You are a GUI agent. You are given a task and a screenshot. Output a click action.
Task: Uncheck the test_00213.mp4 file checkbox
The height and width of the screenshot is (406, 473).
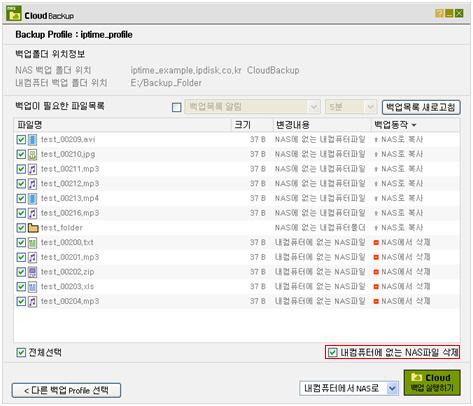pos(21,199)
